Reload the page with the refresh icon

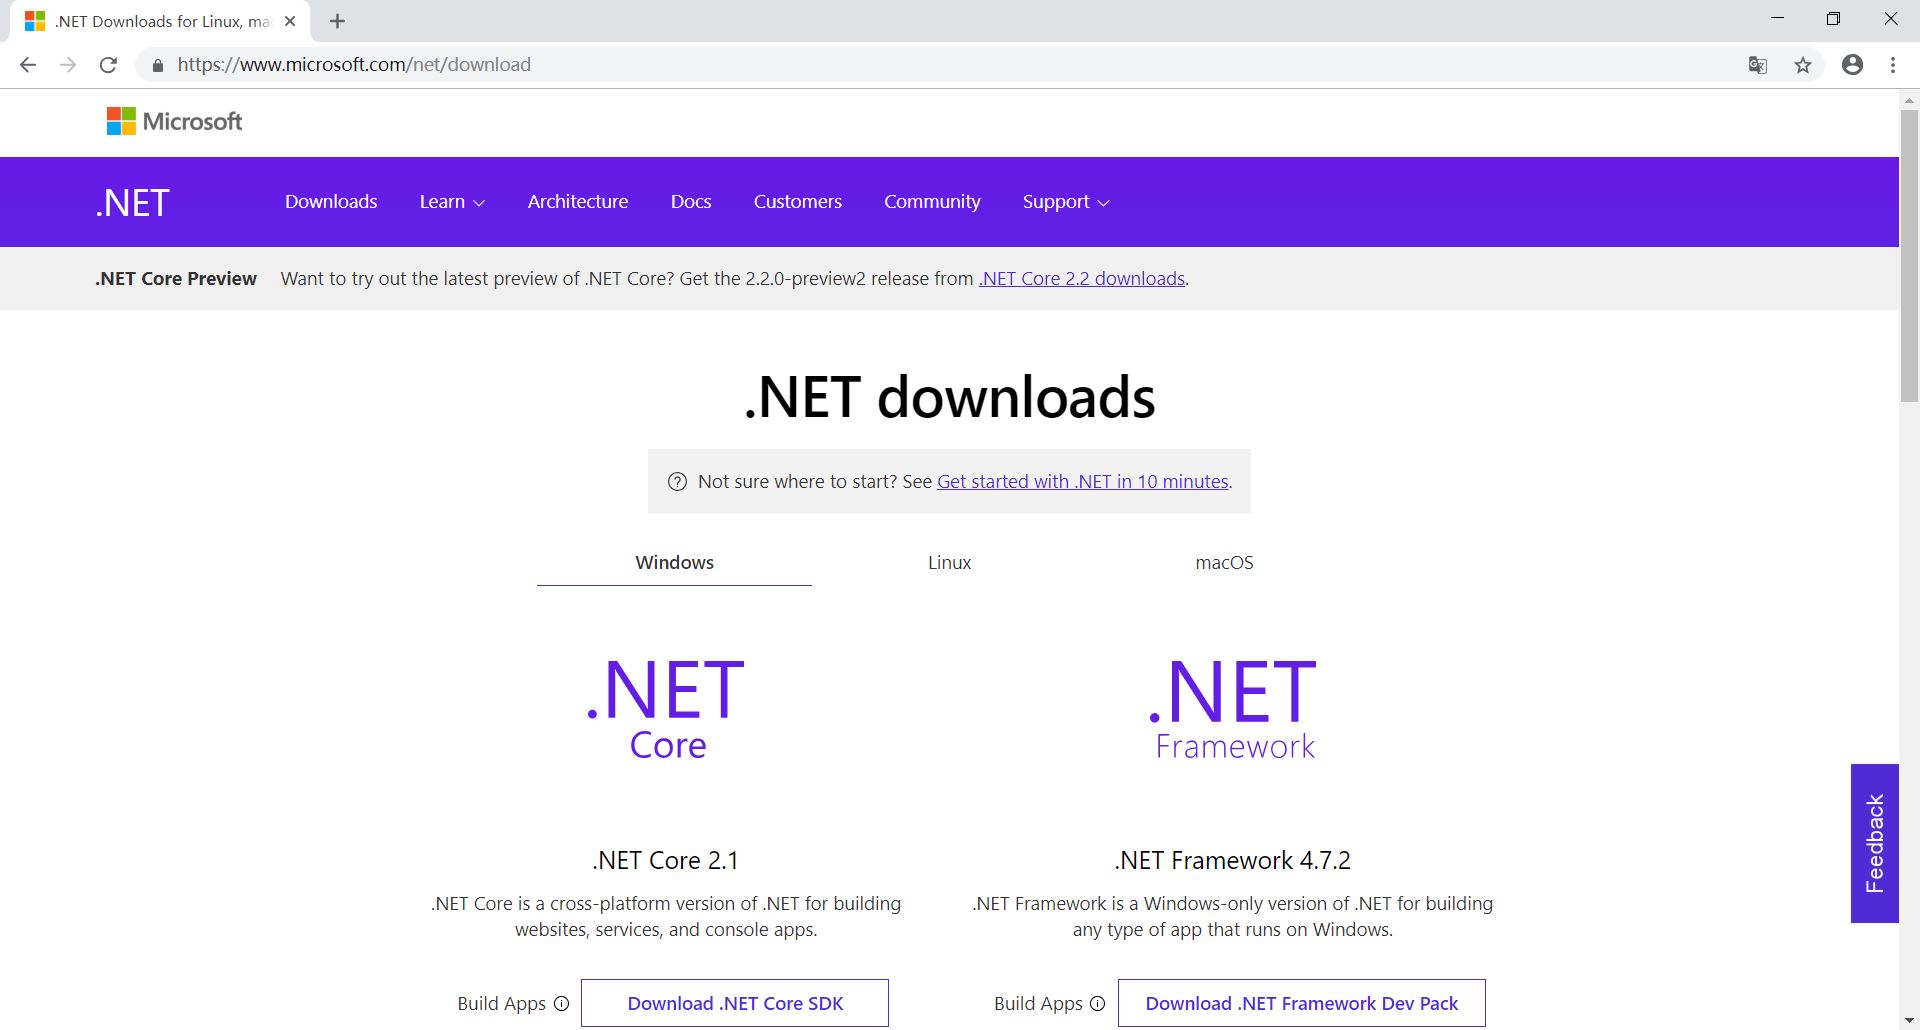pos(108,65)
